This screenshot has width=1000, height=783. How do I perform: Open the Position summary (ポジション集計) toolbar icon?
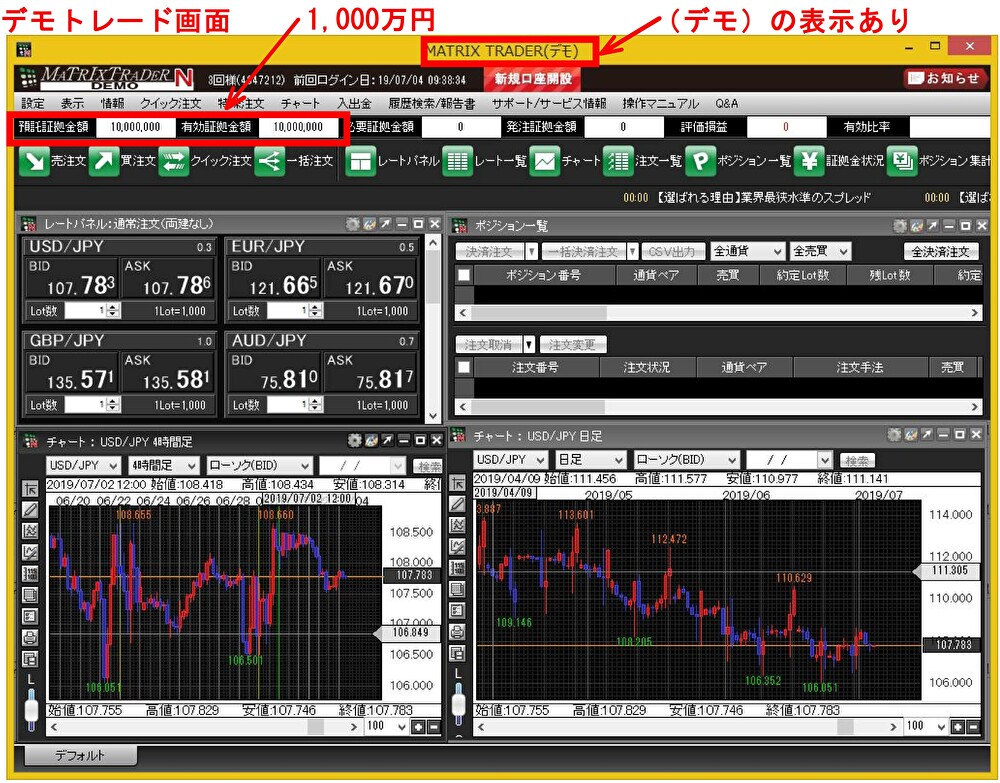902,161
